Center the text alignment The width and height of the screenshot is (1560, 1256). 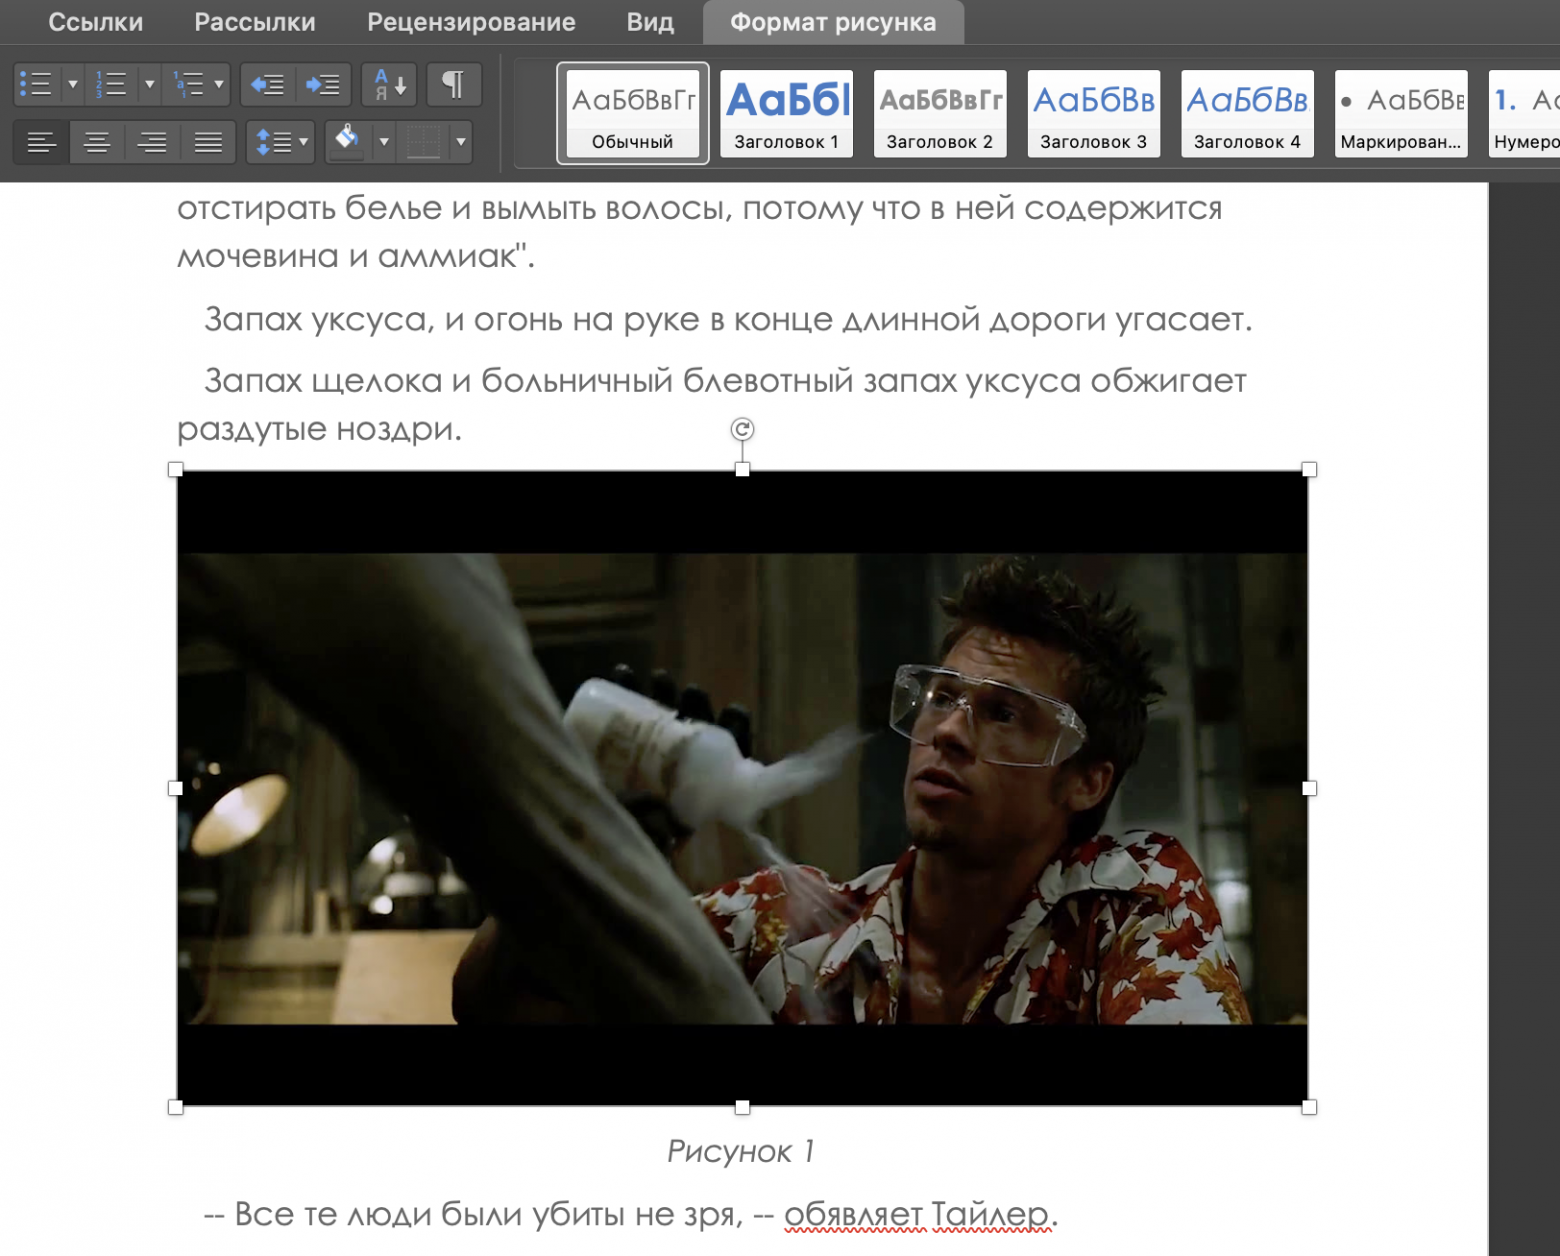97,142
